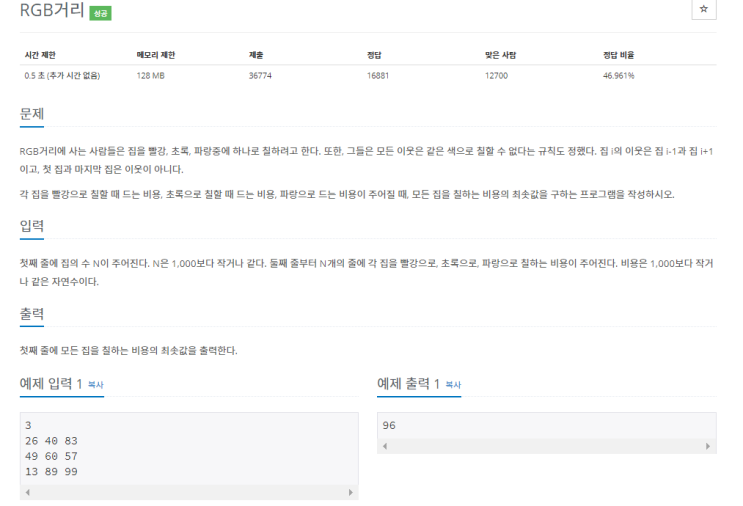Viewport: 743px width, 506px height.
Task: Click the 12700 solvers value
Action: tap(496, 75)
